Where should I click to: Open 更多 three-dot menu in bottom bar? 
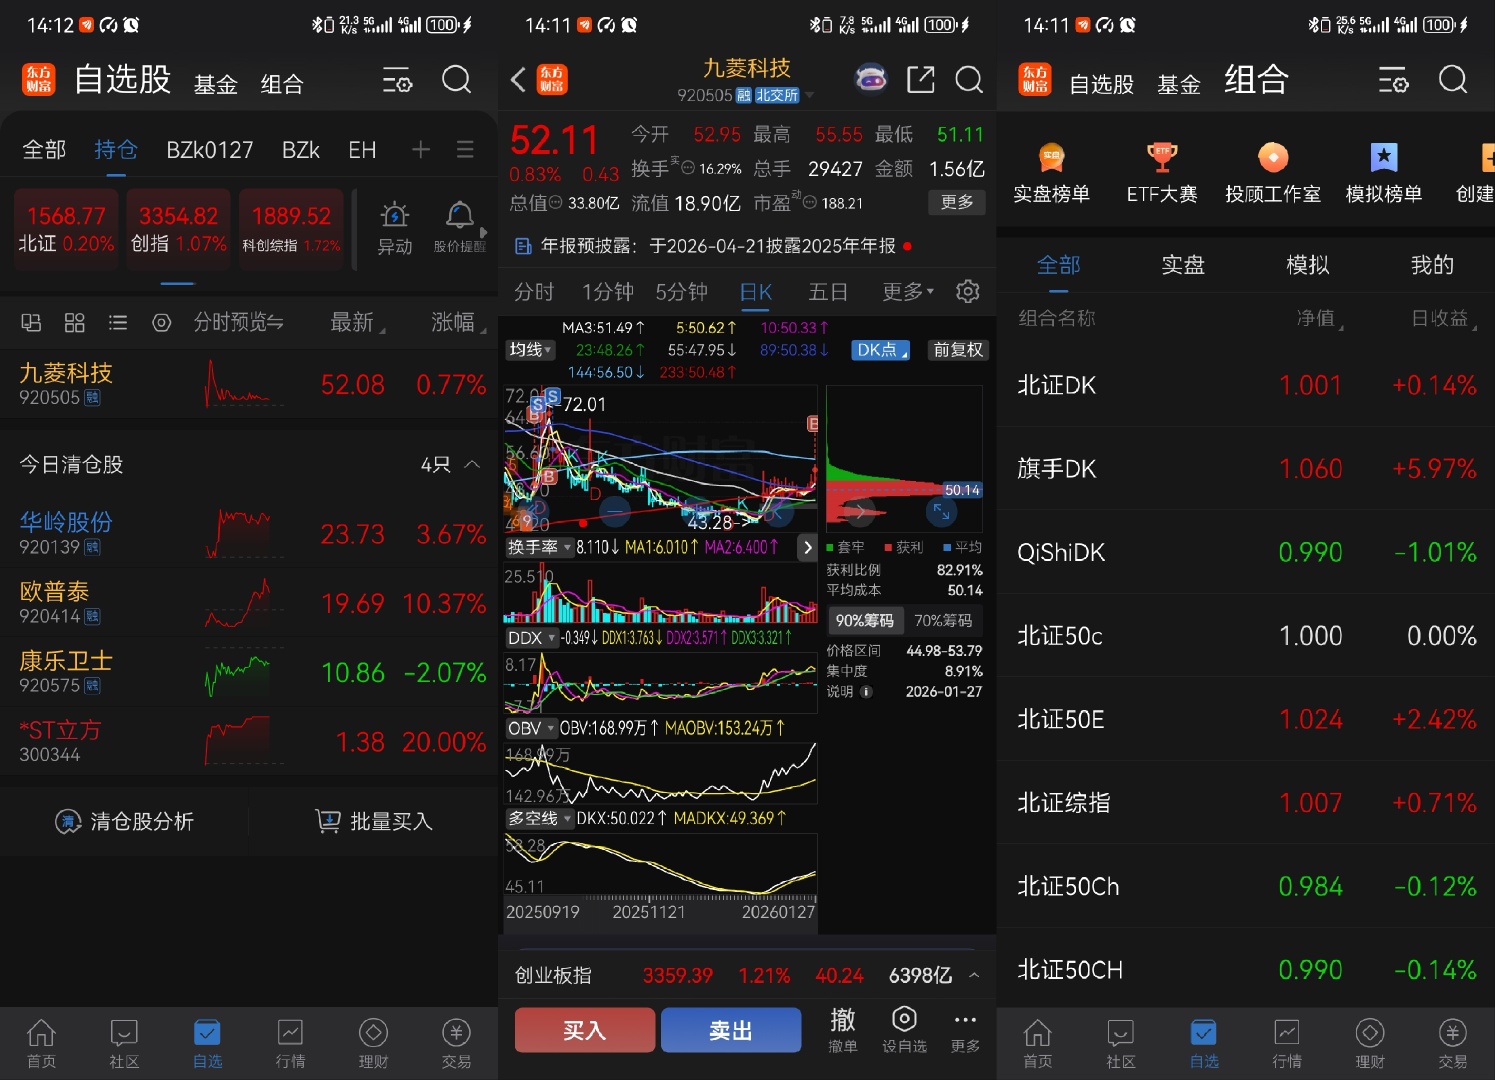(965, 1030)
